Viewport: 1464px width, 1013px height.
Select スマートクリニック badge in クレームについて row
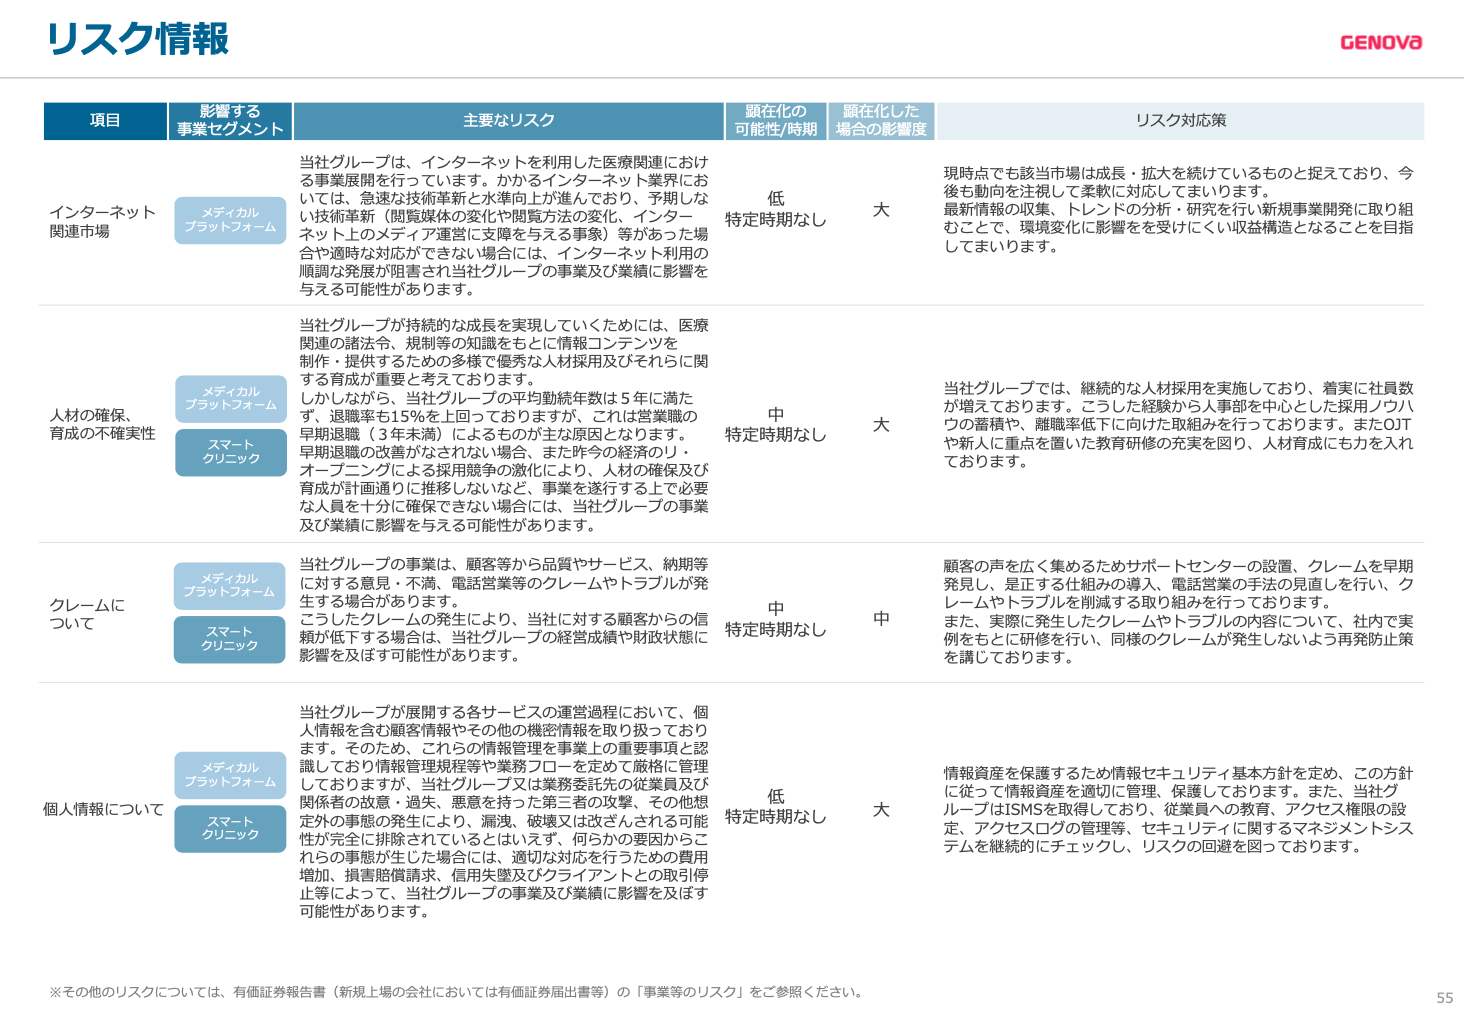[229, 639]
